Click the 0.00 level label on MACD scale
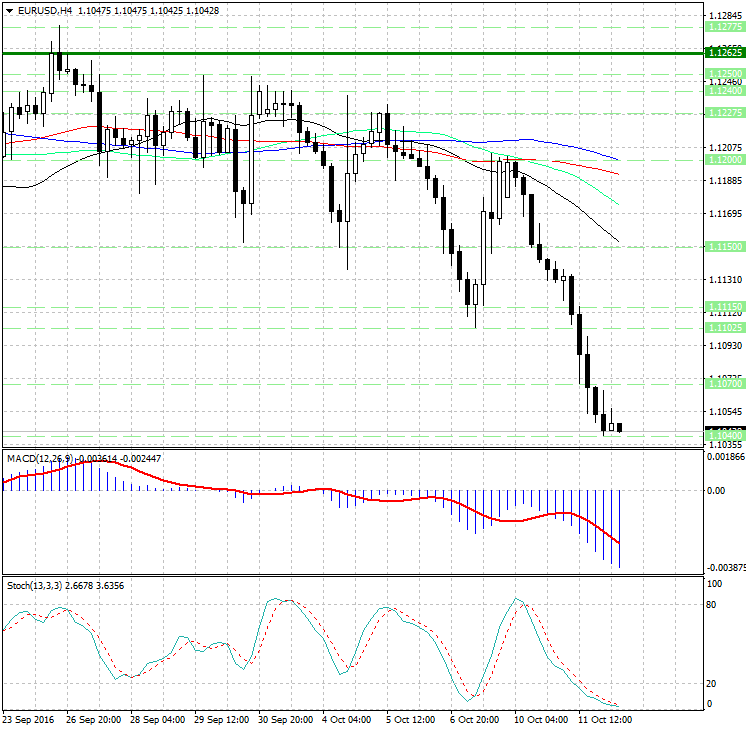 point(716,490)
